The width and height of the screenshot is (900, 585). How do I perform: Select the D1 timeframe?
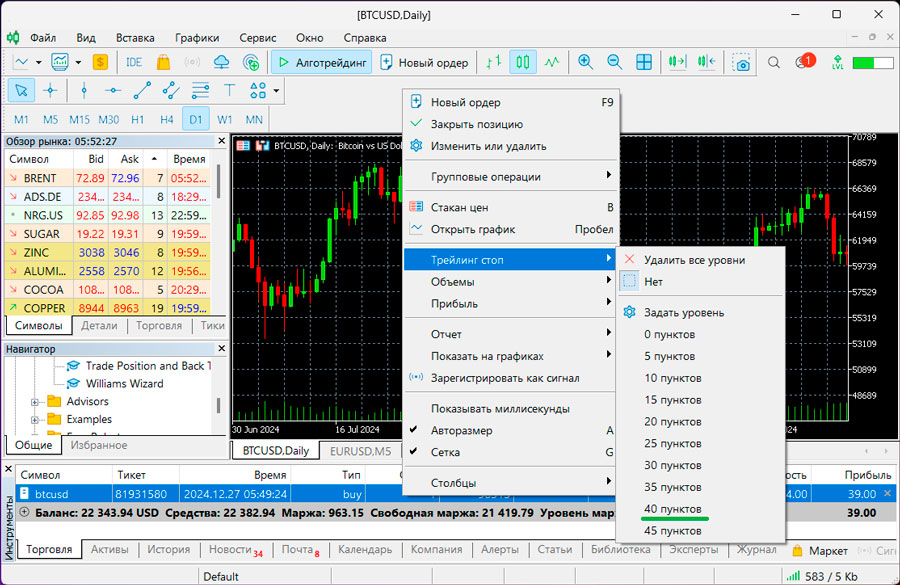point(195,119)
